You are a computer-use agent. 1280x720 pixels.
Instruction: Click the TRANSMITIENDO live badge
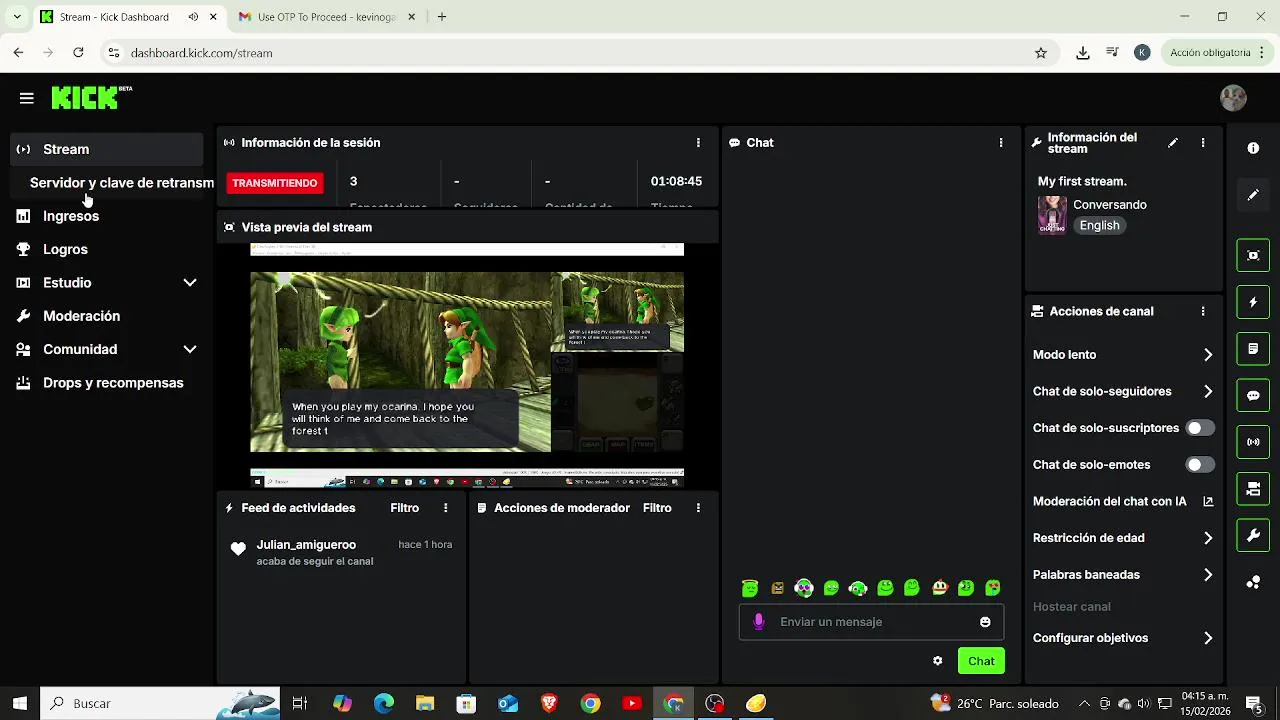click(275, 183)
